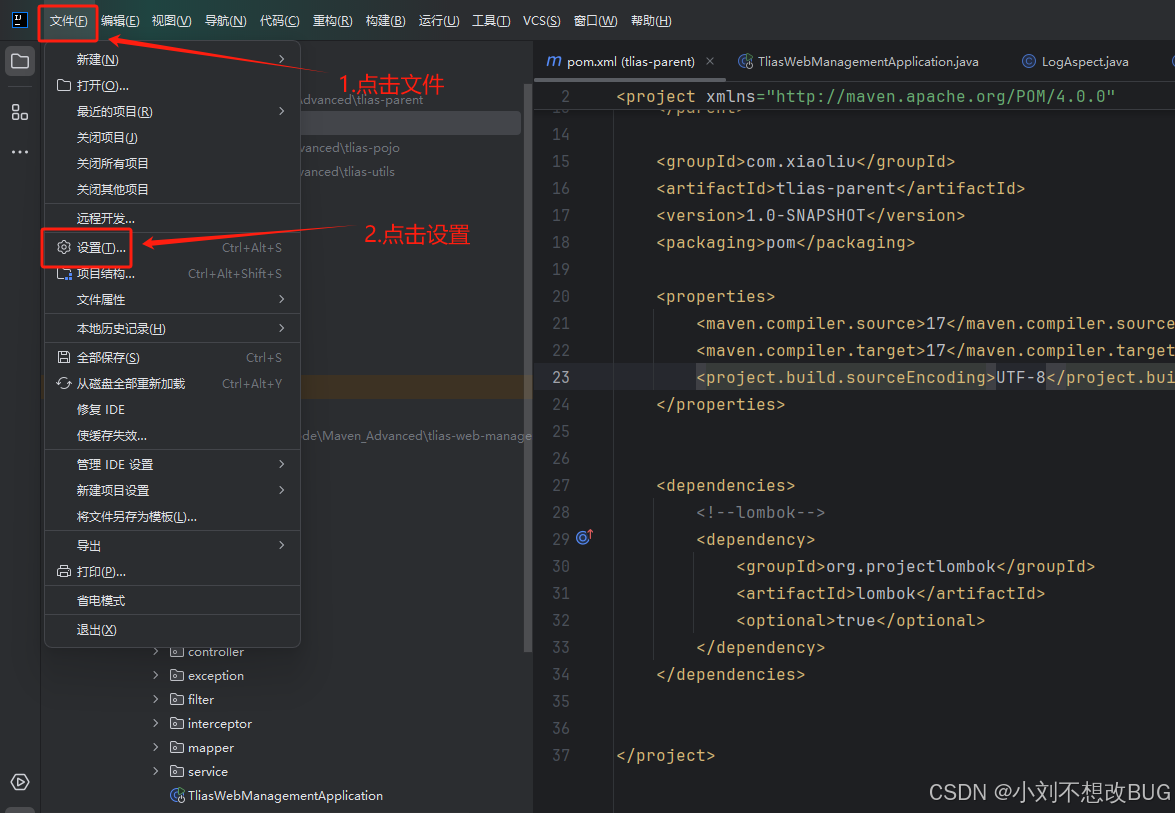
Task: Open the Build menu
Action: [385, 21]
